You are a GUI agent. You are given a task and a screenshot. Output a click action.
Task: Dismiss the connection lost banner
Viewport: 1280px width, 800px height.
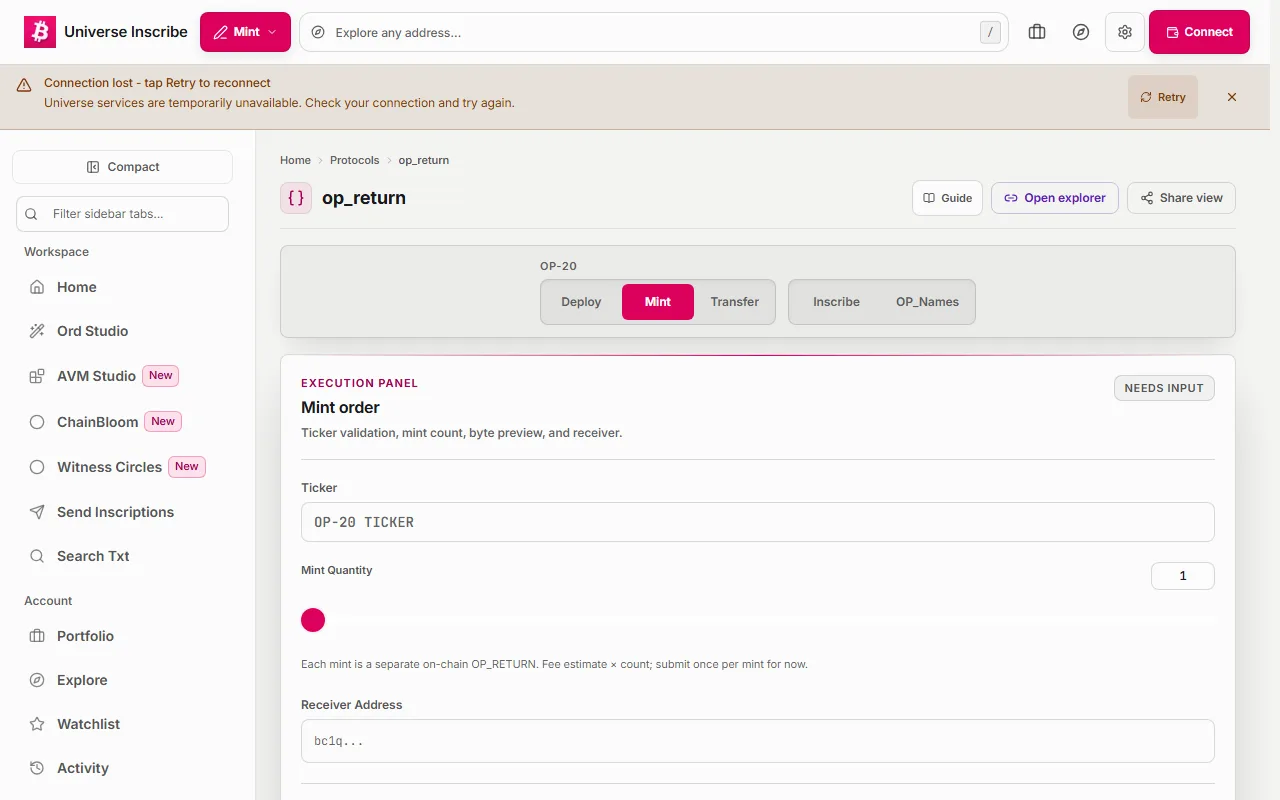pyautogui.click(x=1232, y=97)
